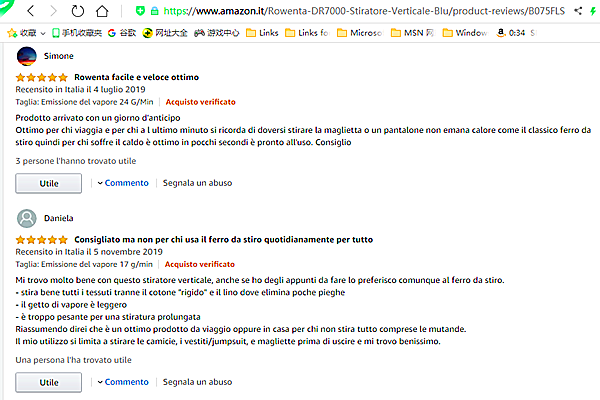Click the browser forward arrow

click(53, 11)
